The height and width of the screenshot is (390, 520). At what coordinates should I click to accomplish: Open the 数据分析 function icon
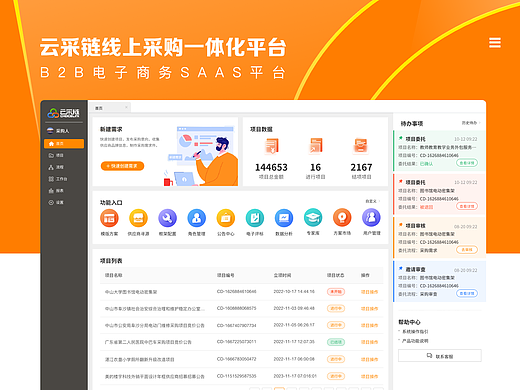pos(284,218)
